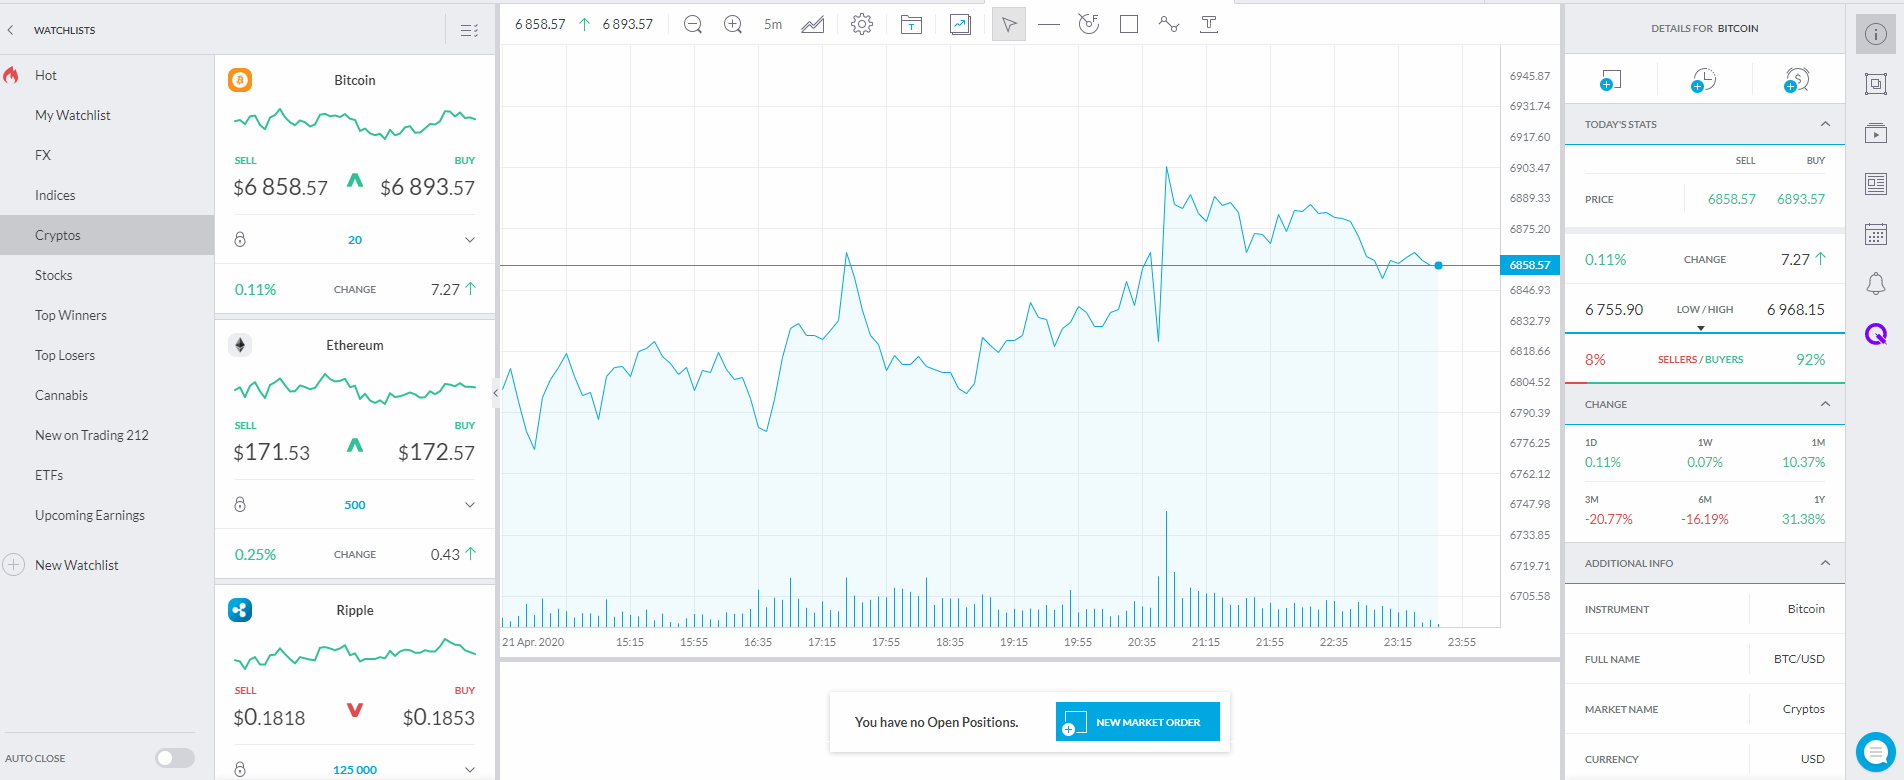
Task: Click the Ethereum coin logo
Action: 240,345
